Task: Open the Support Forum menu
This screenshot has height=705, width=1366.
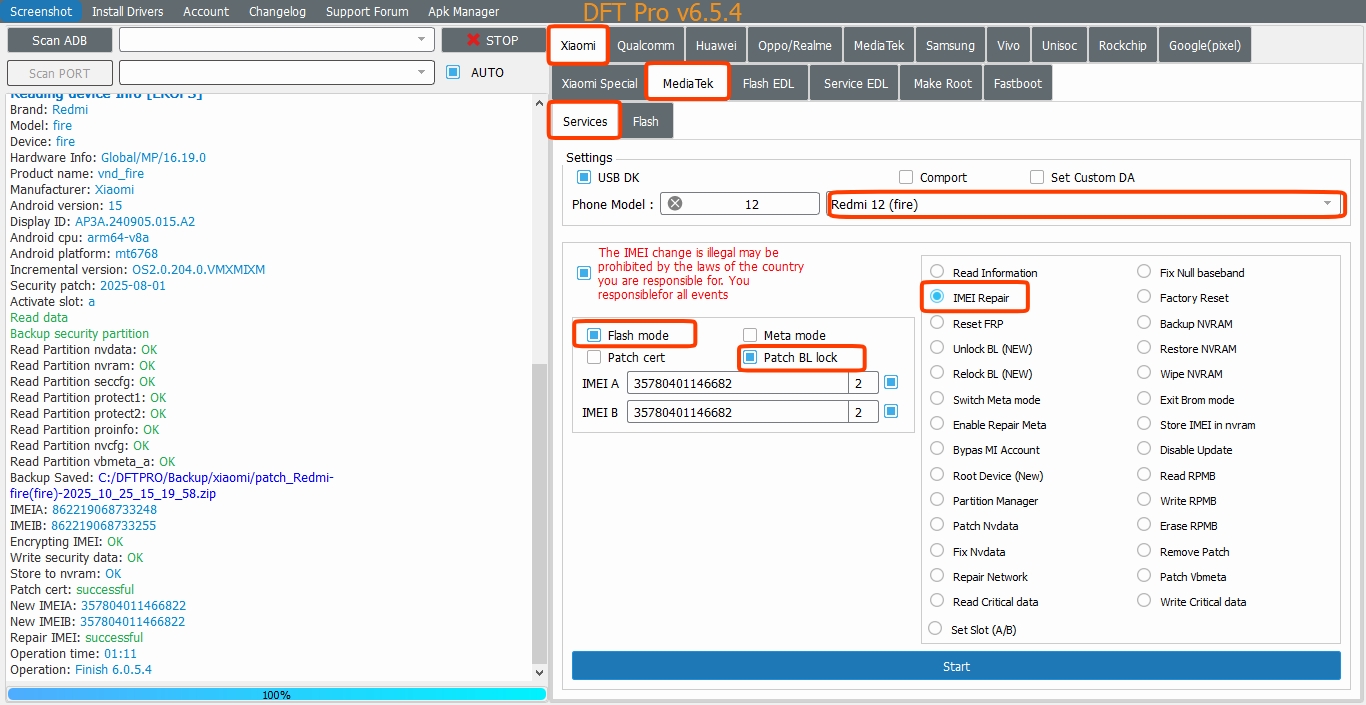Action: click(367, 11)
